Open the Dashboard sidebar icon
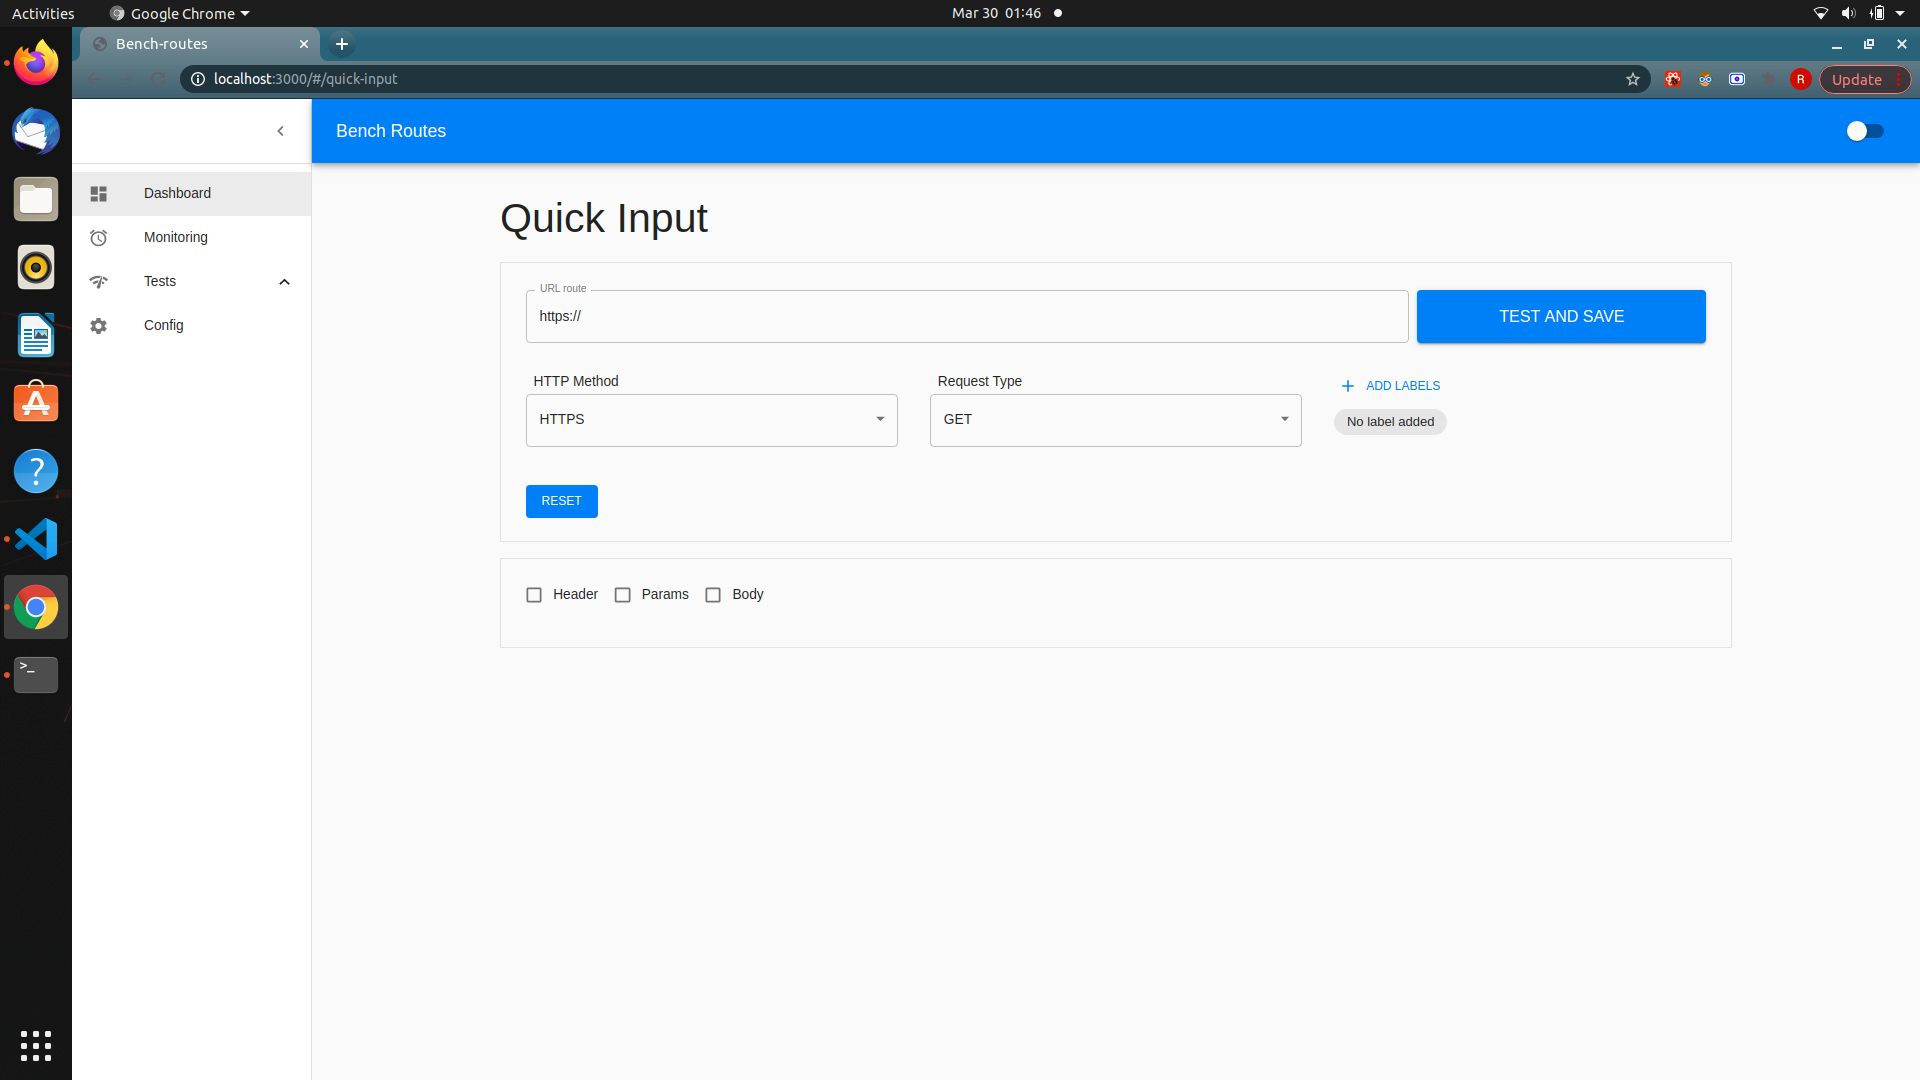The height and width of the screenshot is (1080, 1920). coord(98,193)
